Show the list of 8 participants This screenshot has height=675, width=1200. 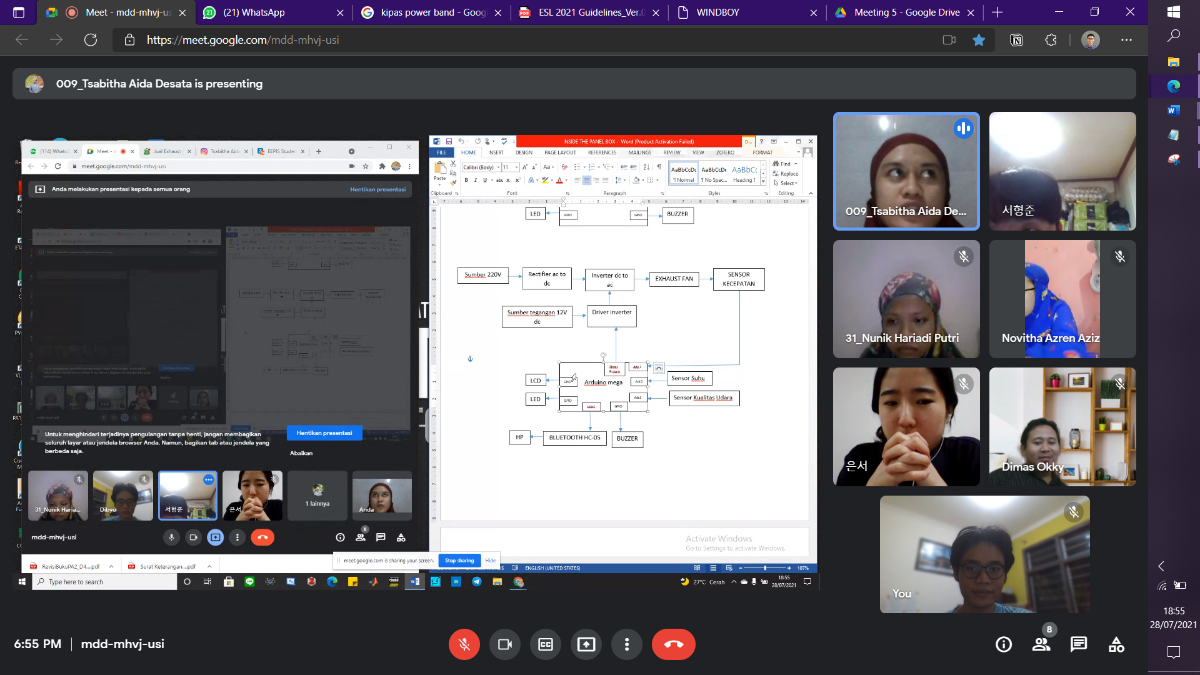[x=1041, y=645]
